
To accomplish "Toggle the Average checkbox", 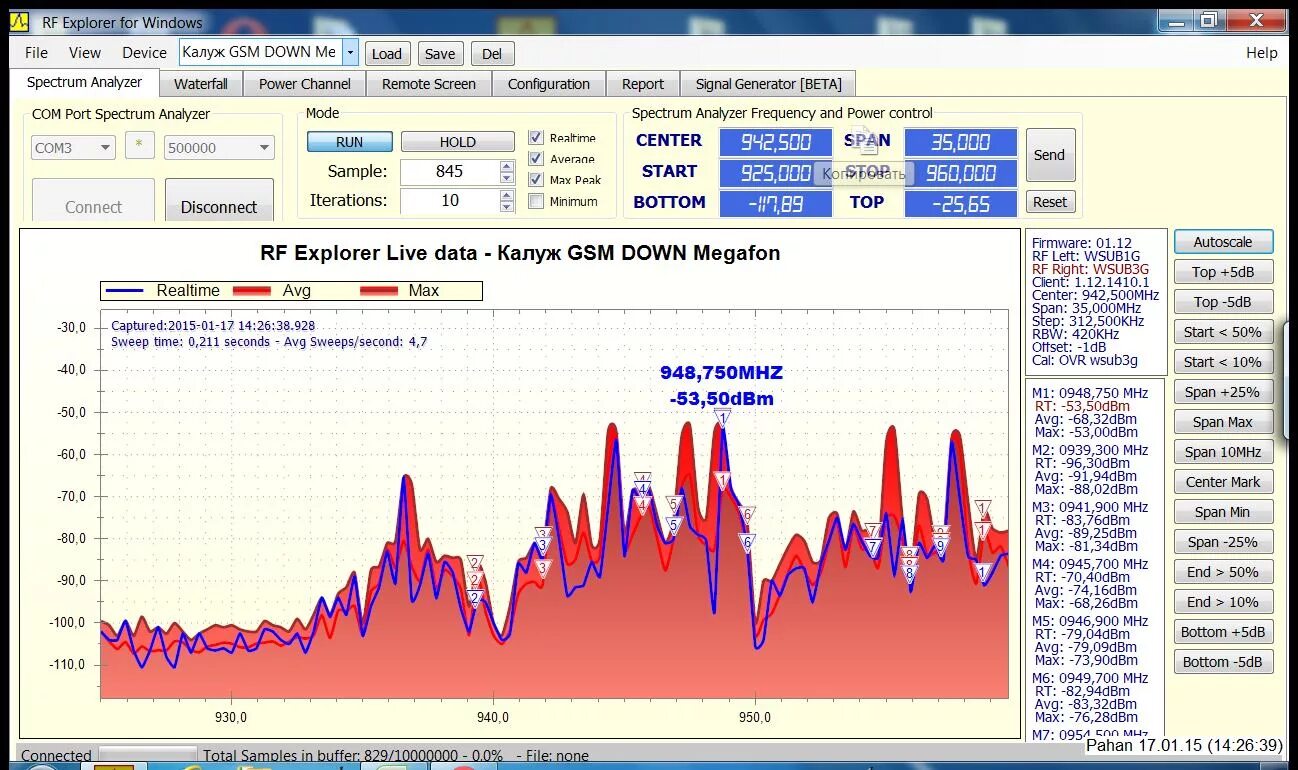I will pos(536,159).
